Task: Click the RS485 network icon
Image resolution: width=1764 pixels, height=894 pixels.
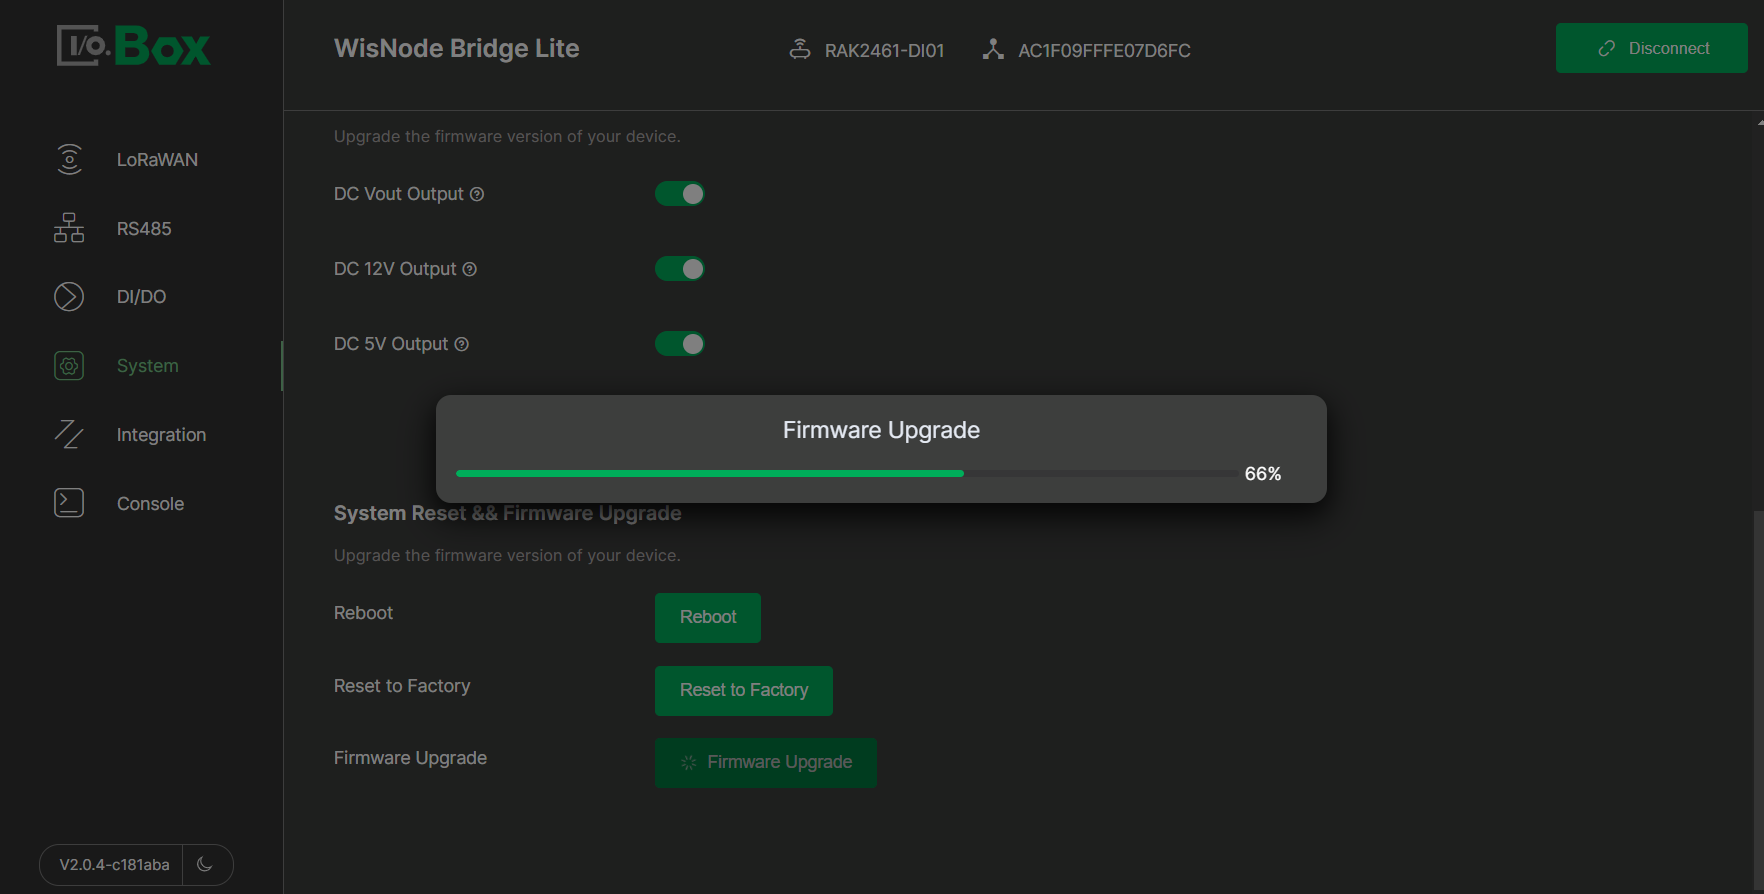Action: coord(69,229)
